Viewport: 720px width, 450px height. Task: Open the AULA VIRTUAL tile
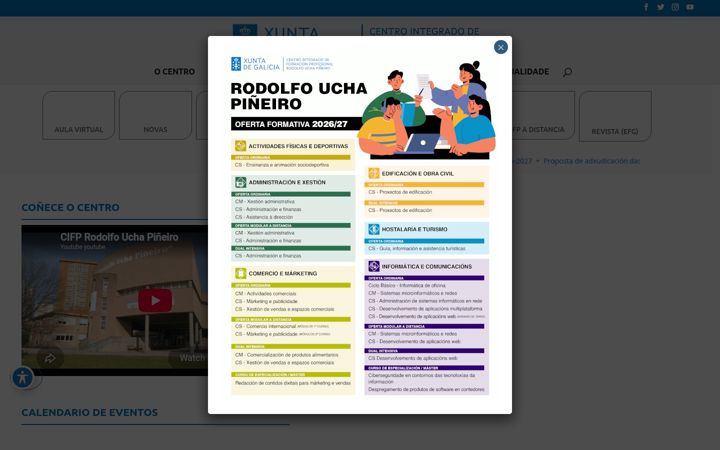point(79,115)
